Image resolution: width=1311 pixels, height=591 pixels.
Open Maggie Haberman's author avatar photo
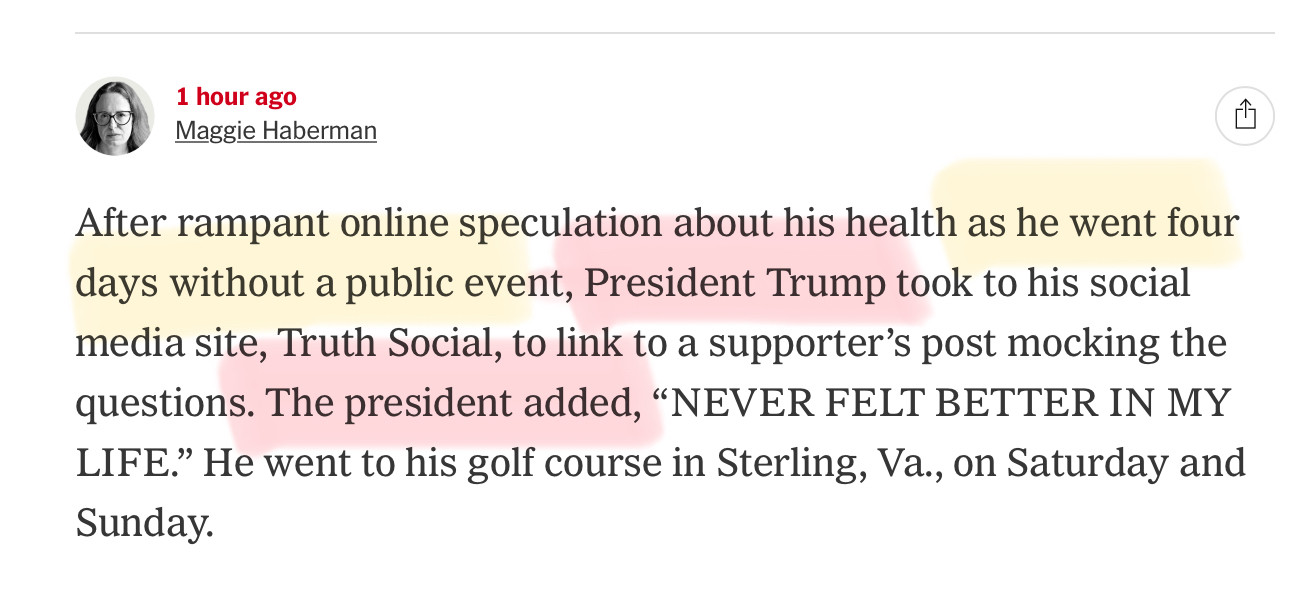click(x=115, y=116)
